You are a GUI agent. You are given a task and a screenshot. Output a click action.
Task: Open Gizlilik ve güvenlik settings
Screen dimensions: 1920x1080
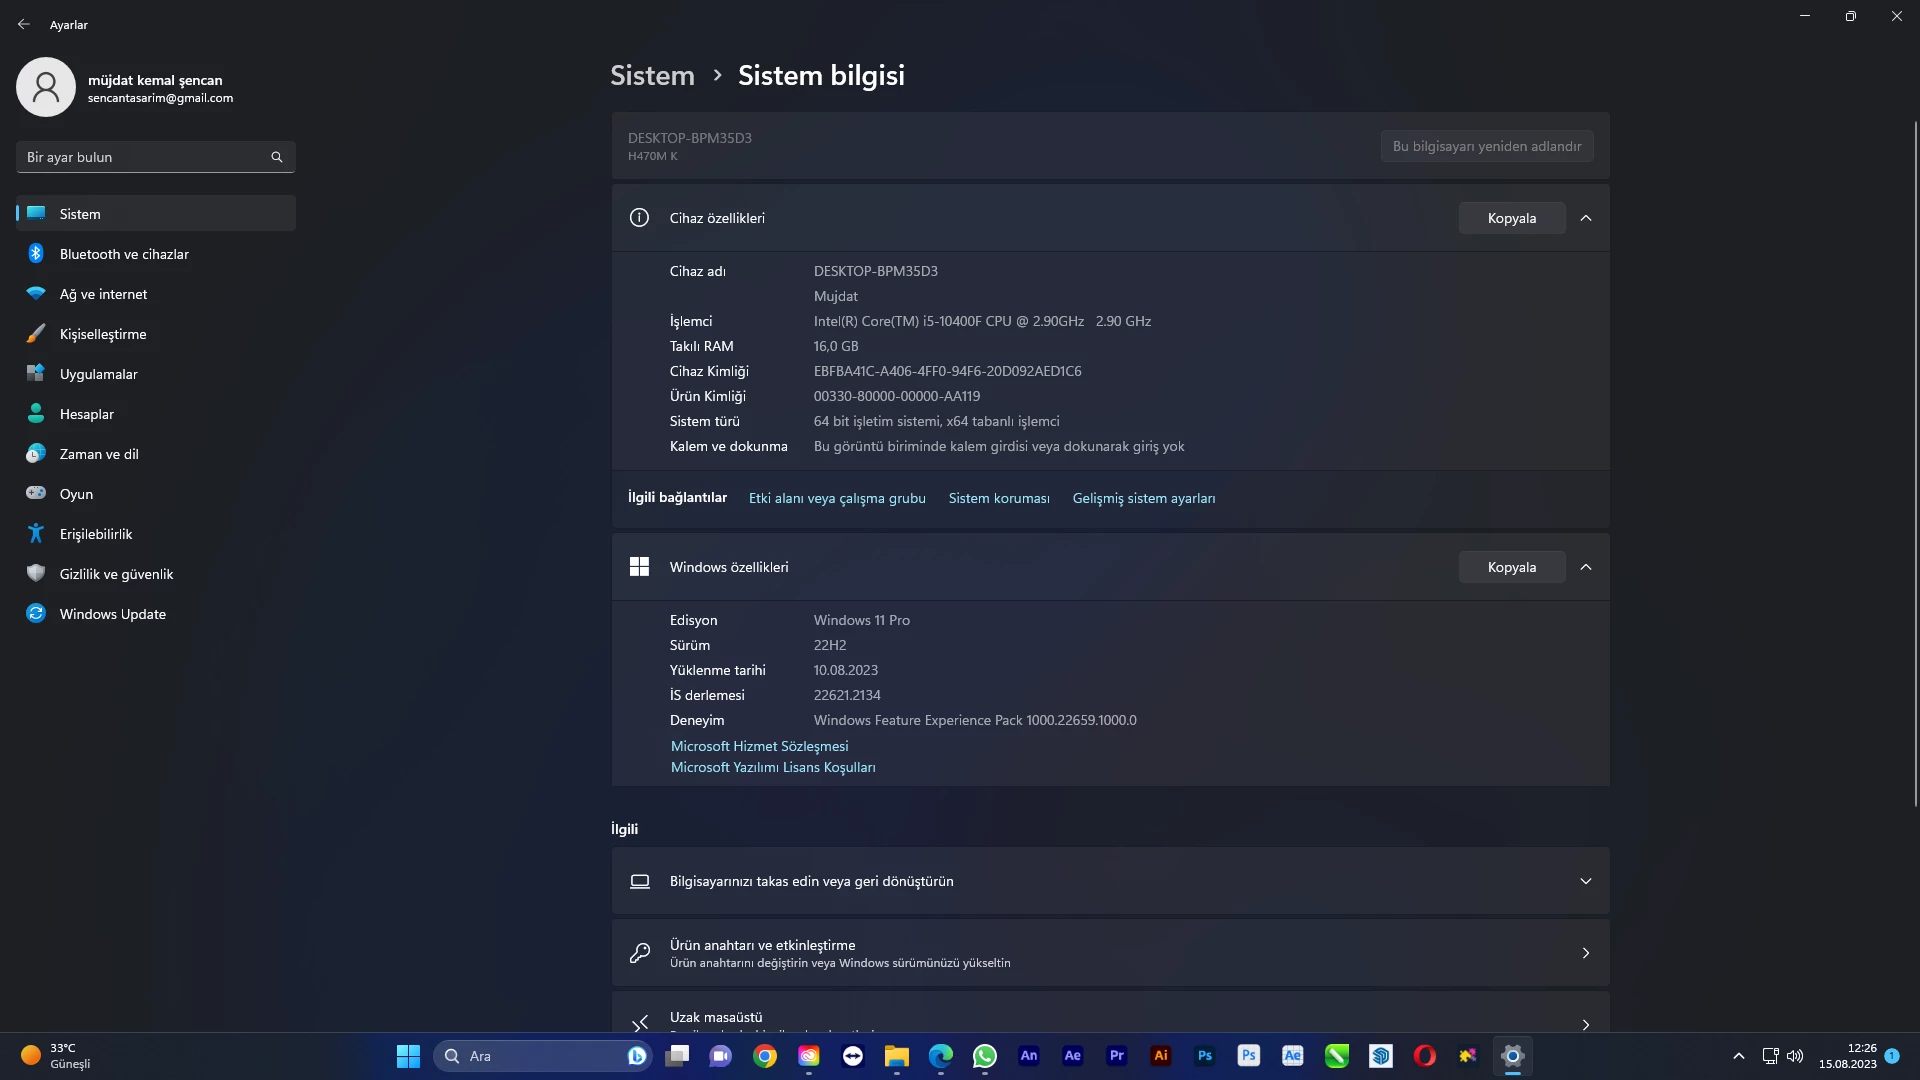click(x=116, y=574)
